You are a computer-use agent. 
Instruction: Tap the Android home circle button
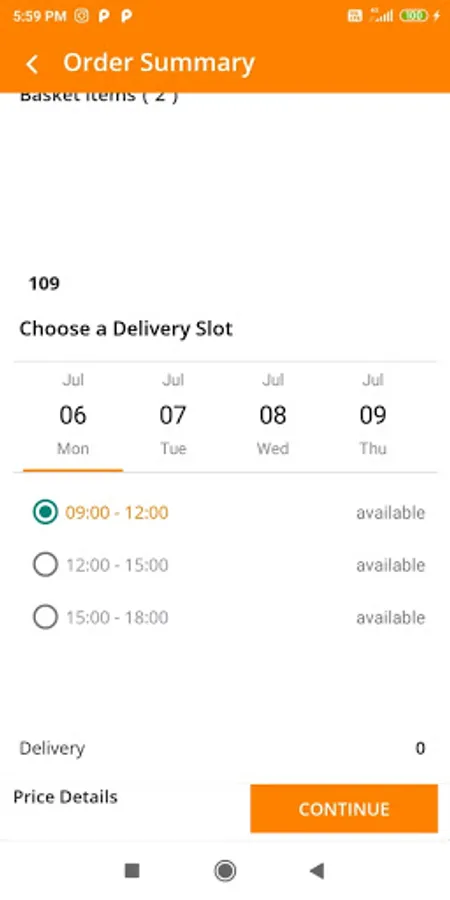225,871
